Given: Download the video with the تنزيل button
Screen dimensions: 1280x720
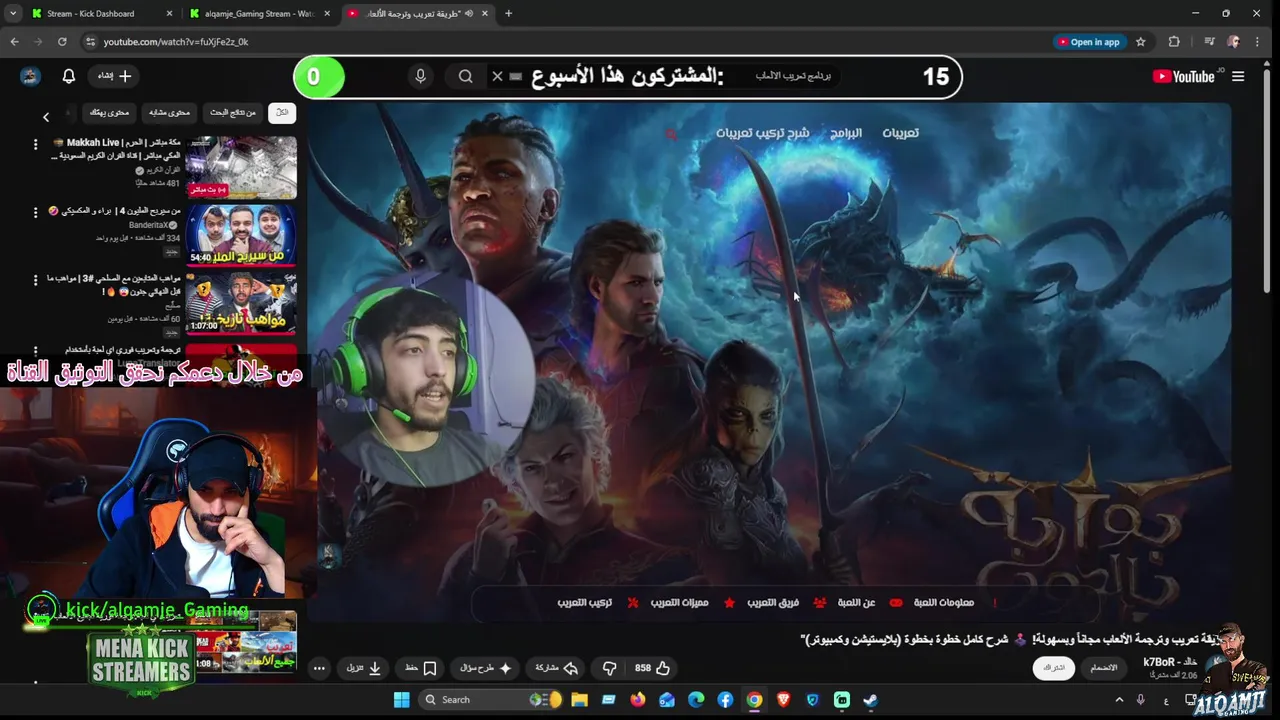Looking at the screenshot, I should pyautogui.click(x=364, y=668).
